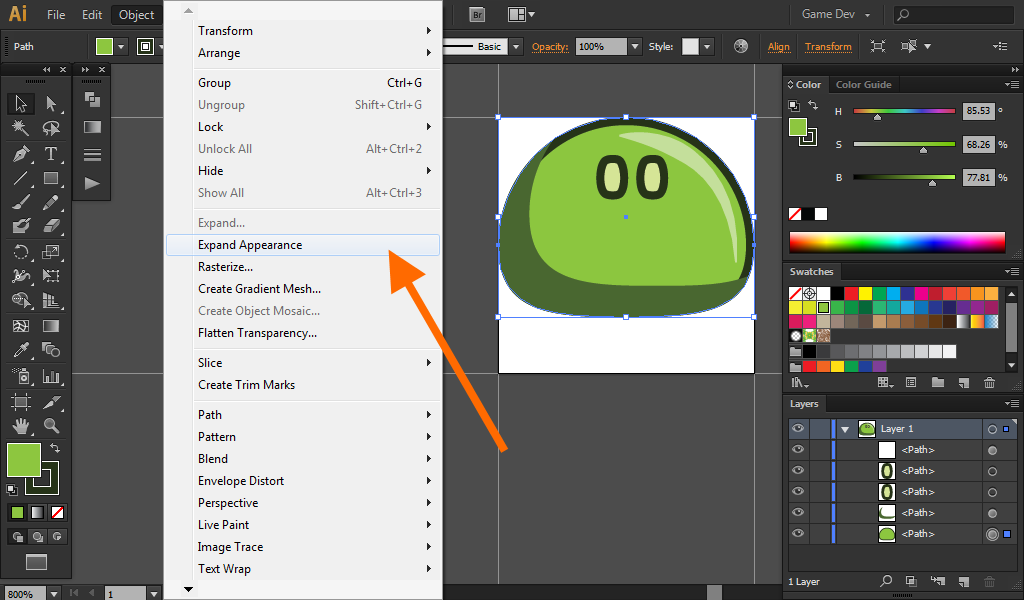Choose the Direct Selection tool
This screenshot has width=1024, height=600.
[51, 104]
